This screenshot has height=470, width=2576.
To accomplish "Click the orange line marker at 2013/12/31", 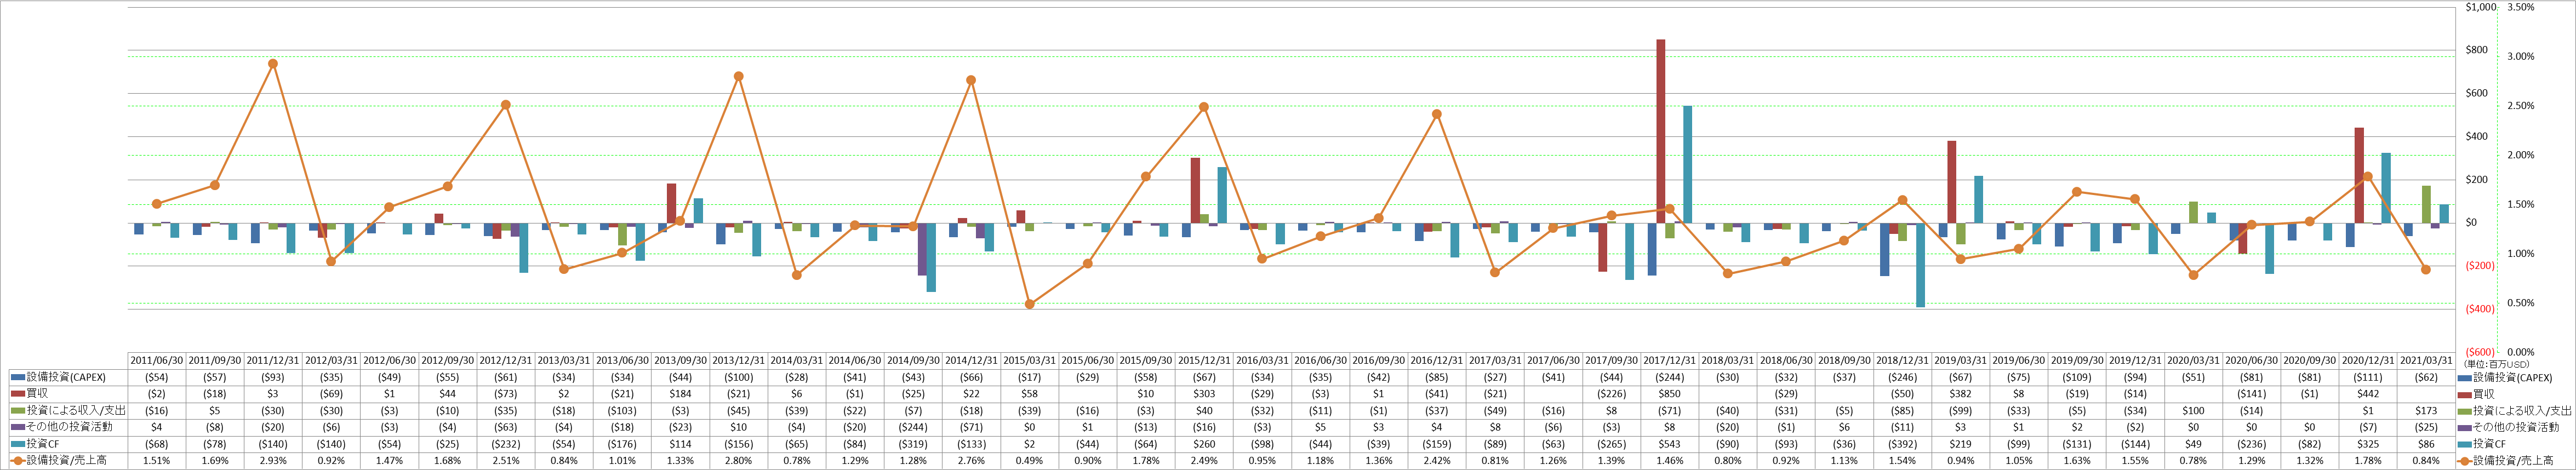I will click(x=738, y=76).
